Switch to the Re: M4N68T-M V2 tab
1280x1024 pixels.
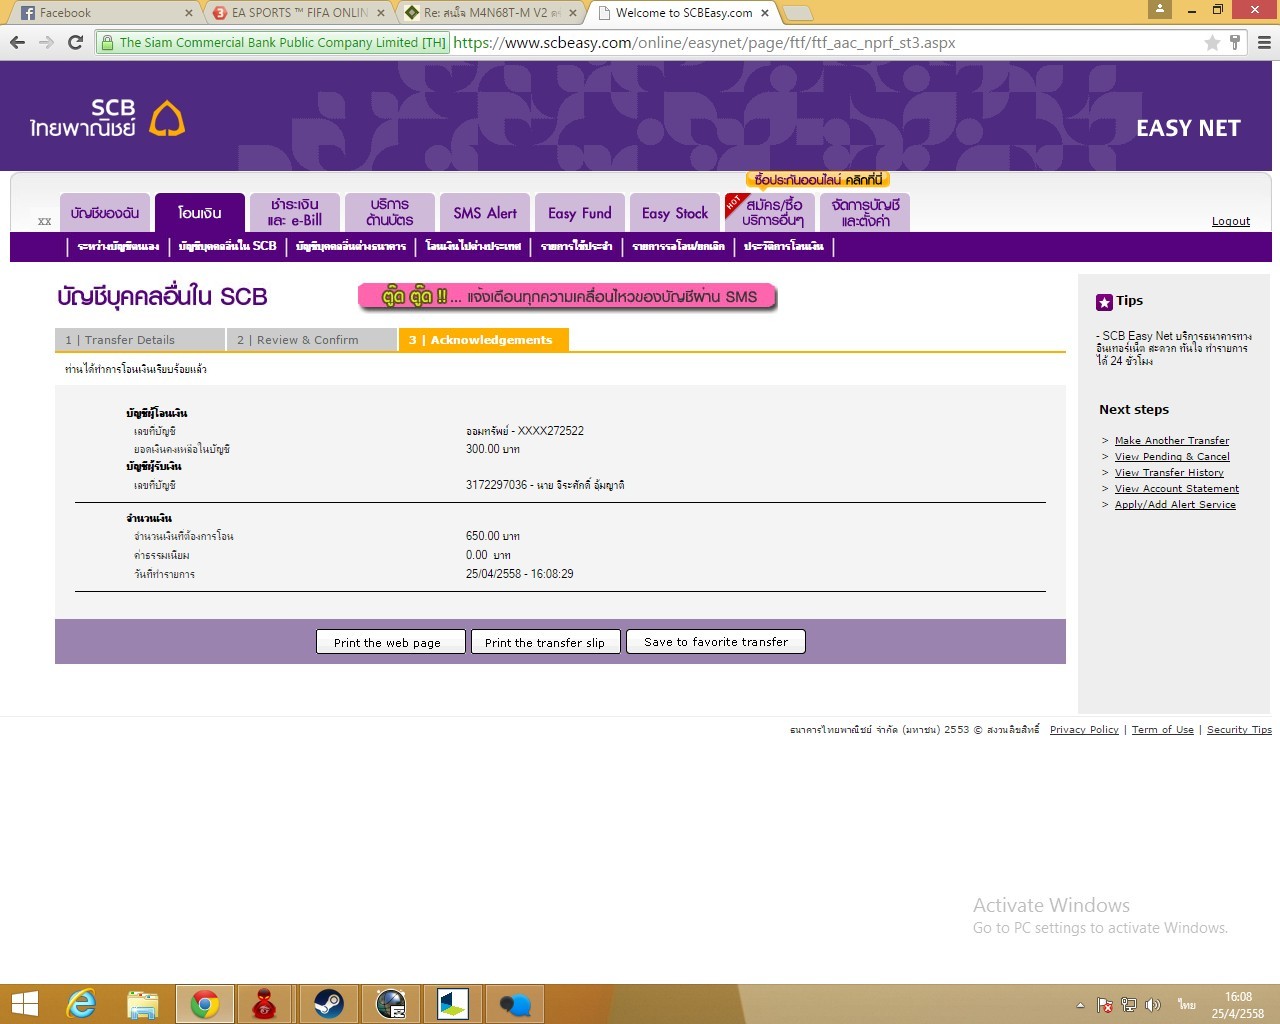tap(490, 13)
